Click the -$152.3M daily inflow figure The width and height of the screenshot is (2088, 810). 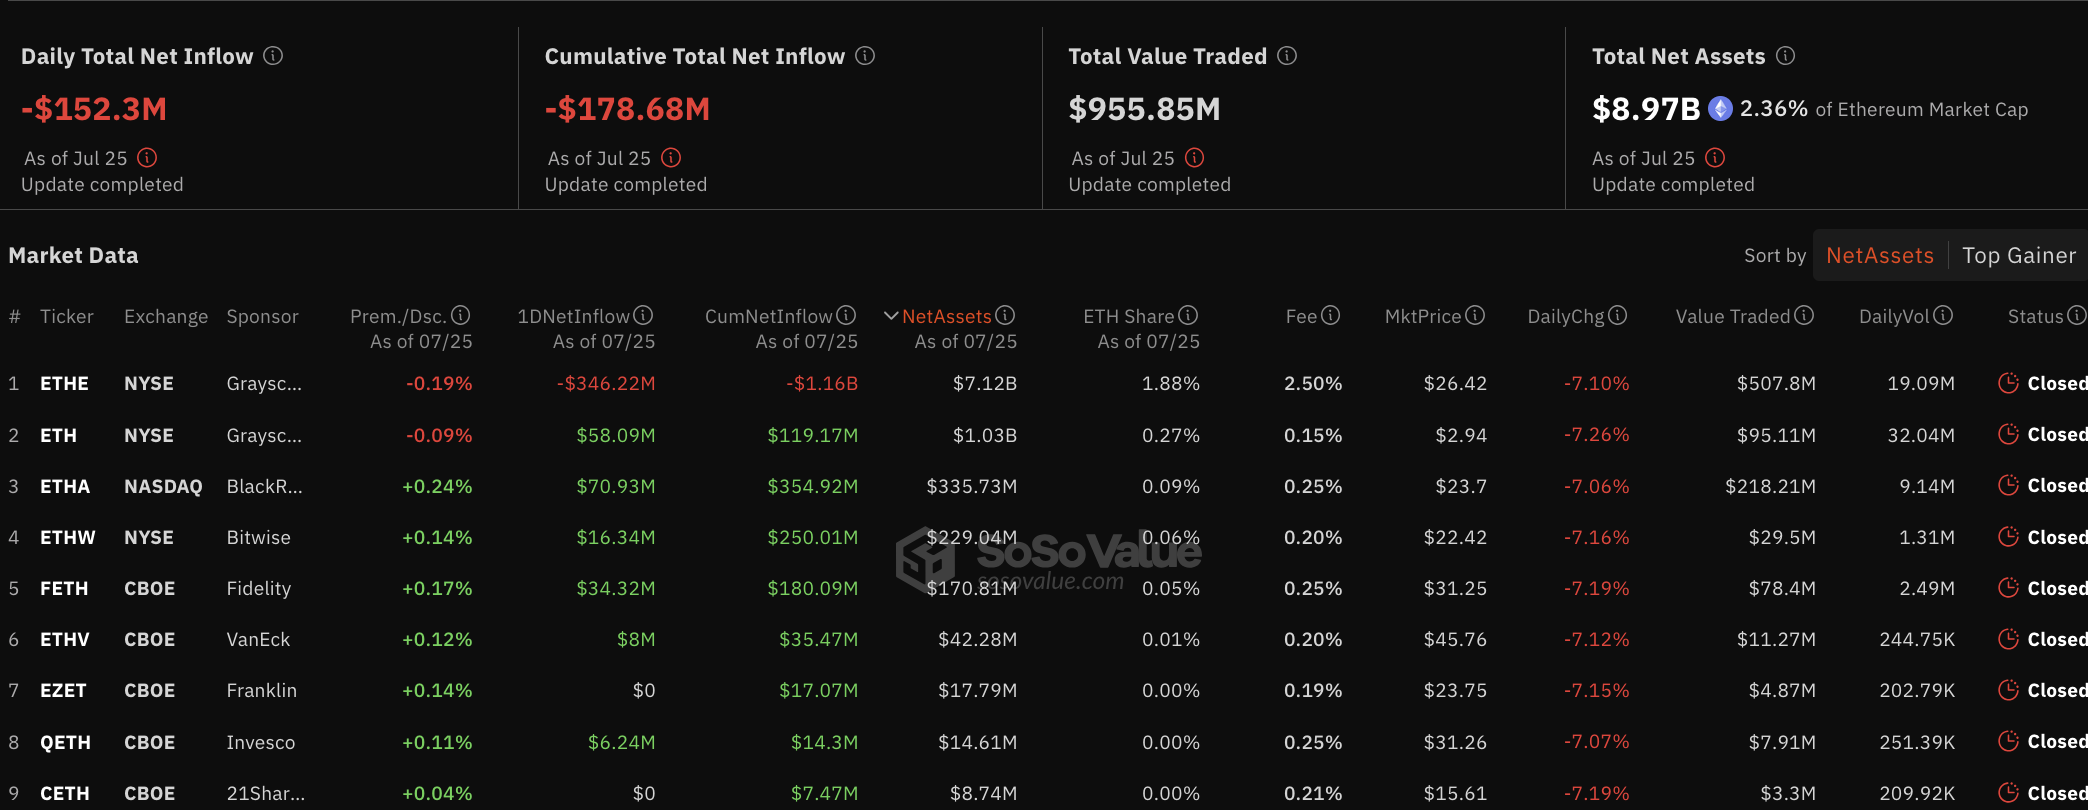[x=94, y=109]
